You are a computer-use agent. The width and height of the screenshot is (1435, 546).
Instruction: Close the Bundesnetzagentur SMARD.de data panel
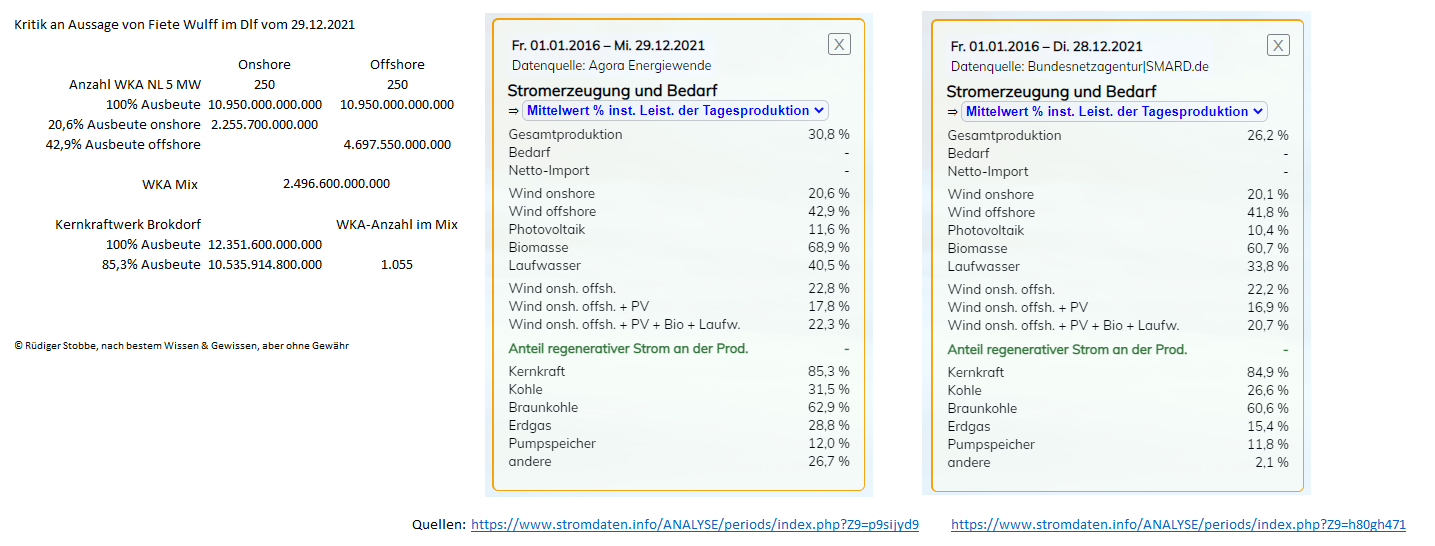[1278, 45]
